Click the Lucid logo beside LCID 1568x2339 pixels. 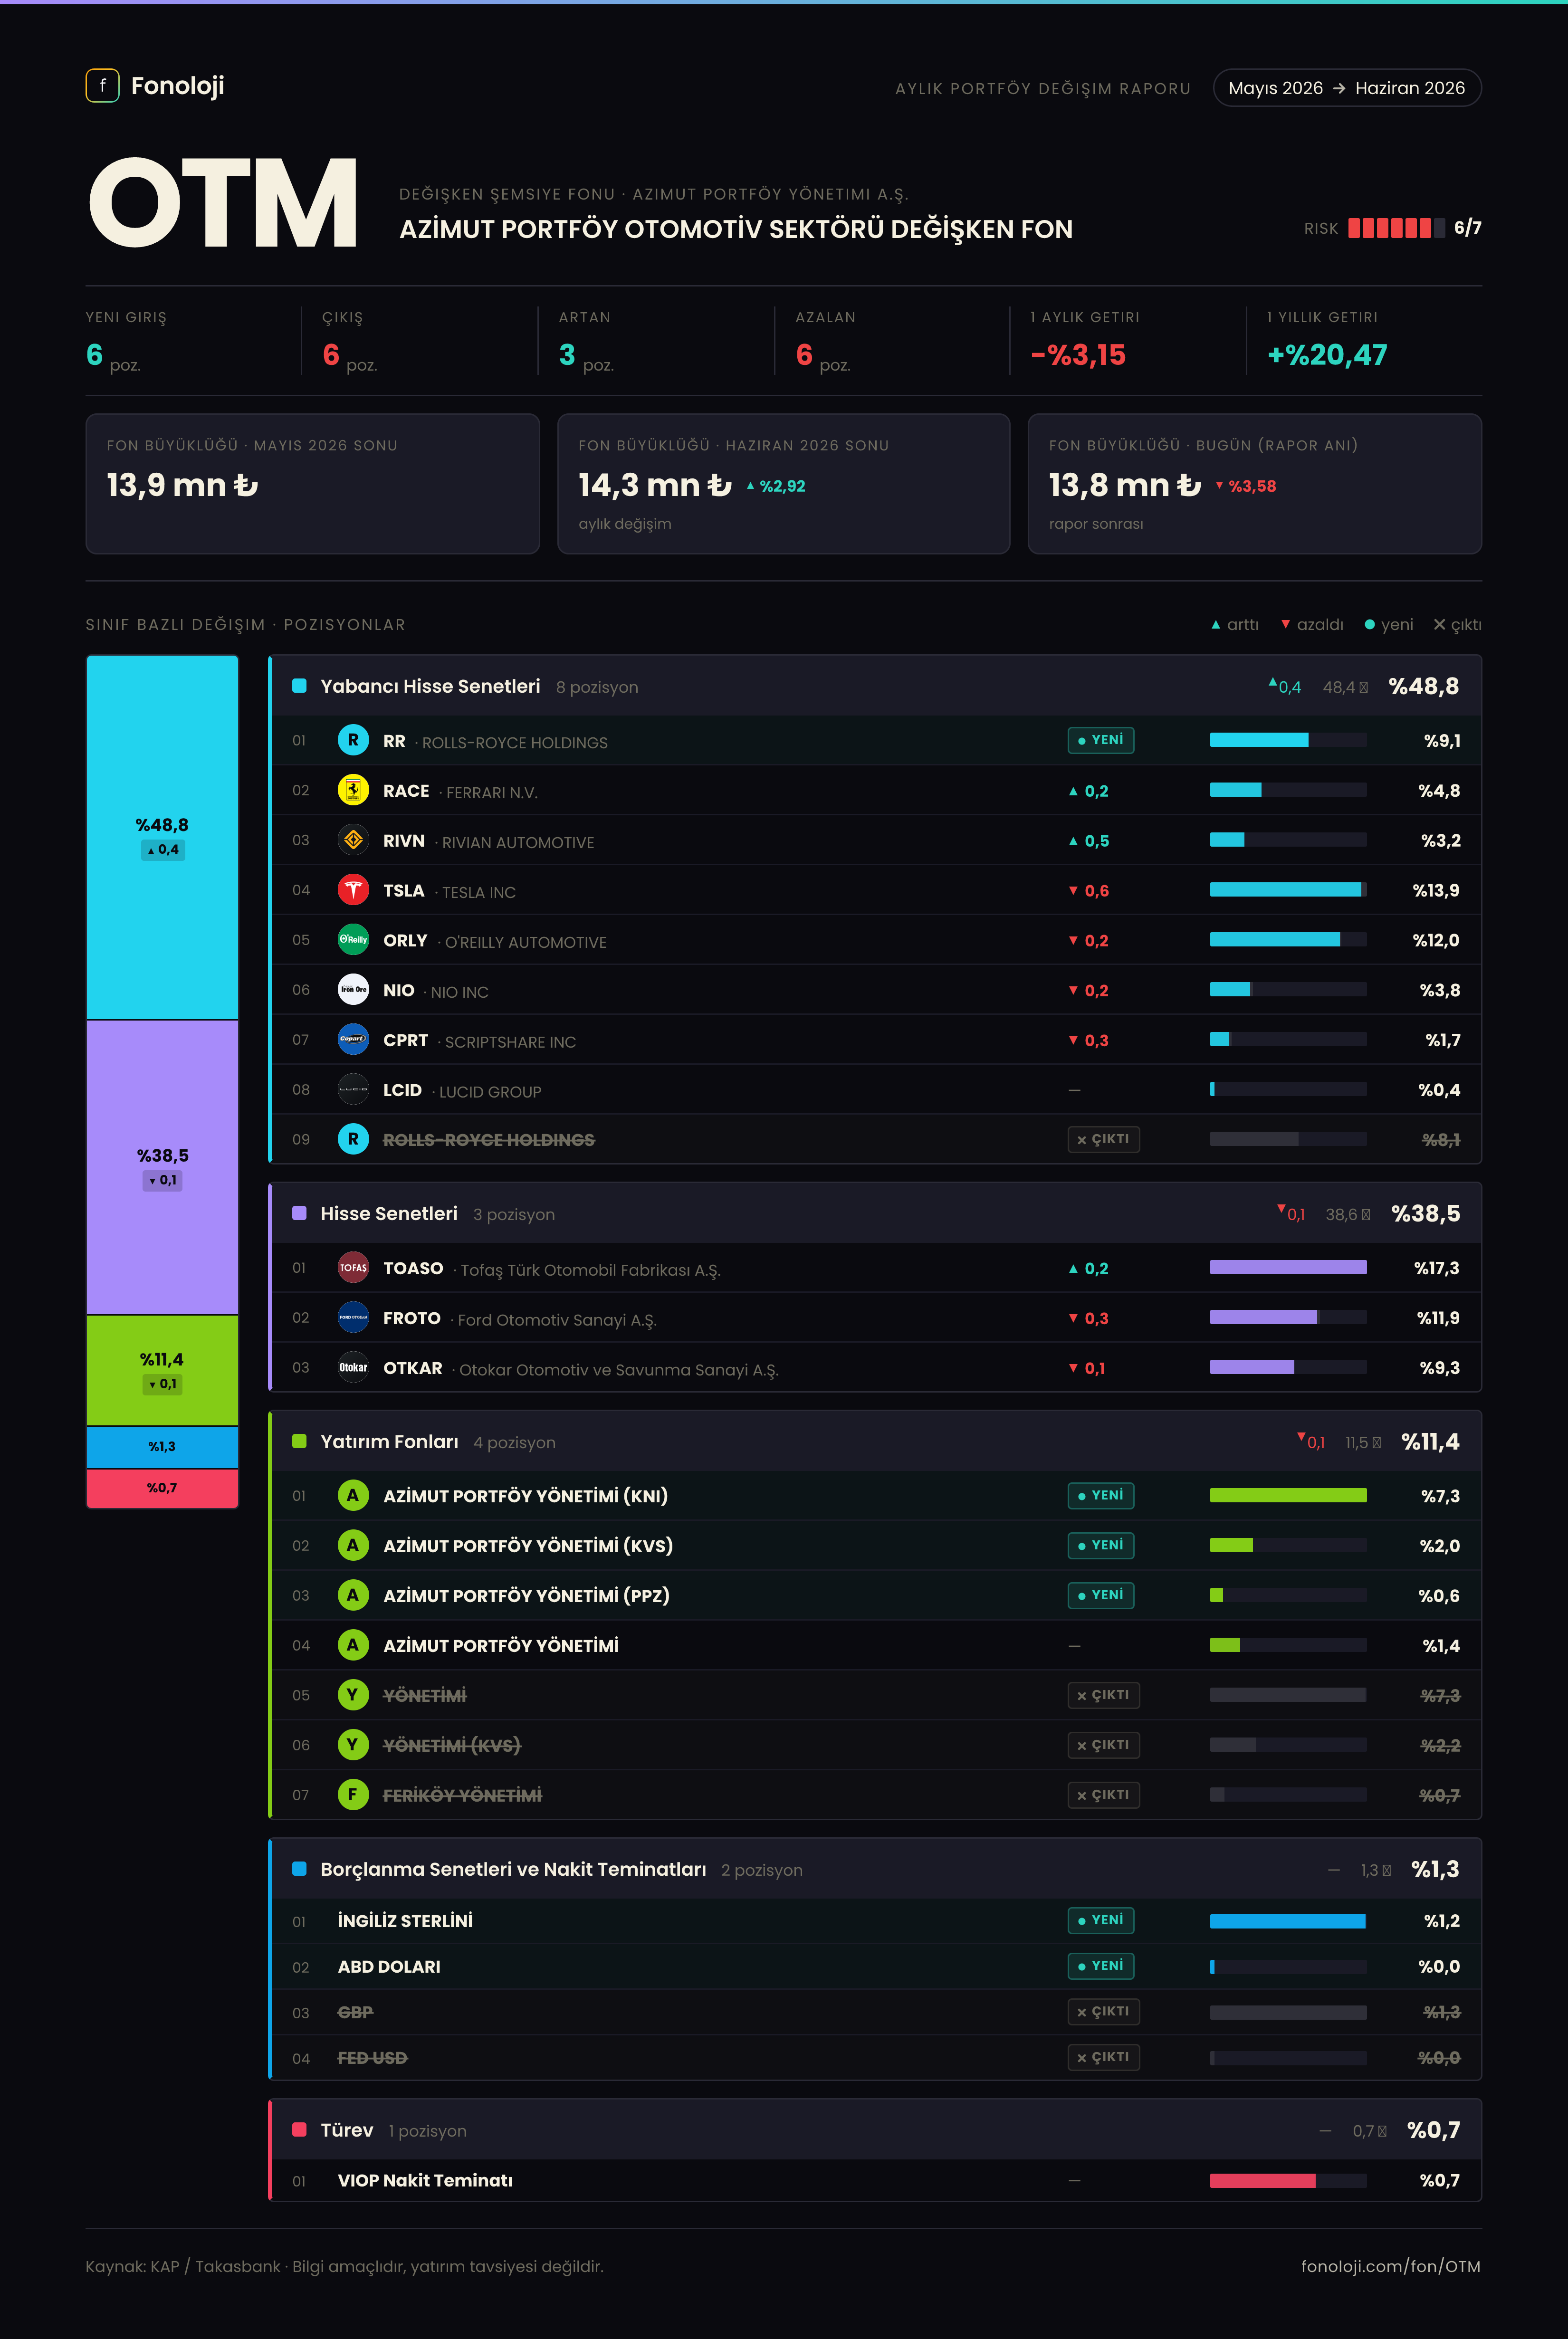click(353, 1090)
